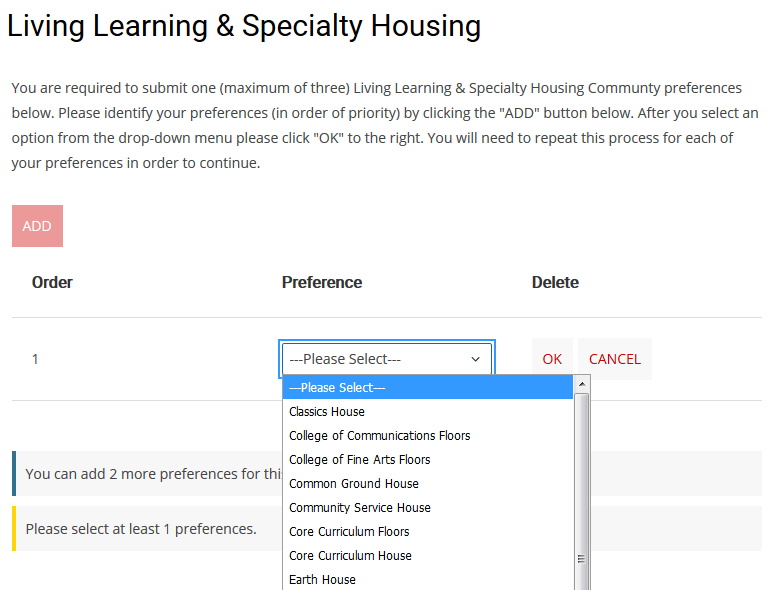Select Classics House from the list
This screenshot has height=590, width=777.
coord(327,412)
